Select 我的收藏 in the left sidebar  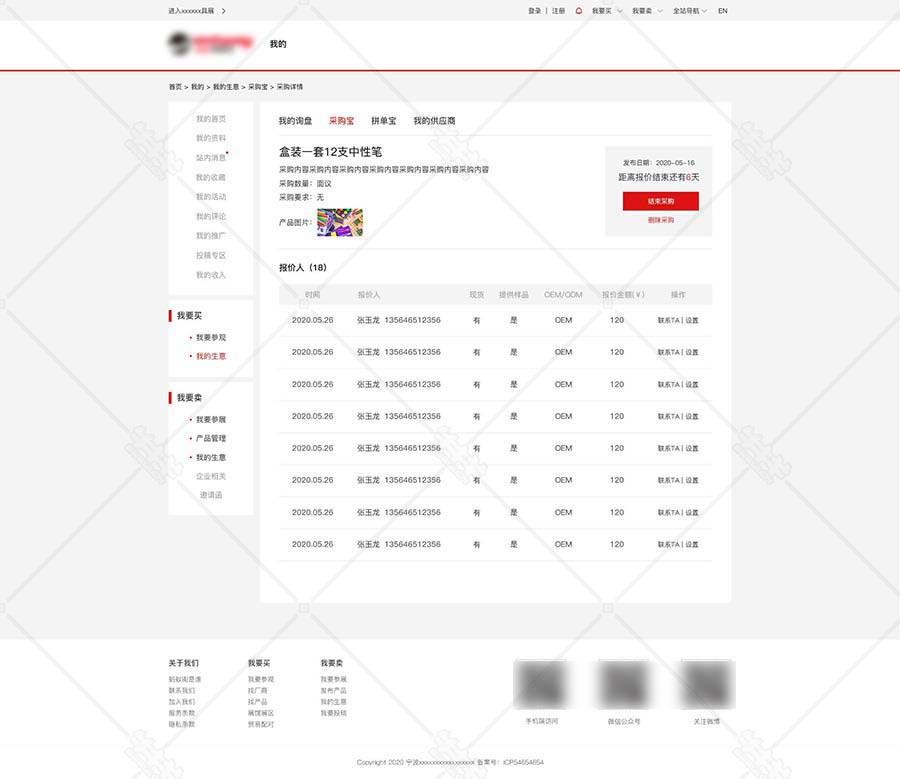pos(211,177)
